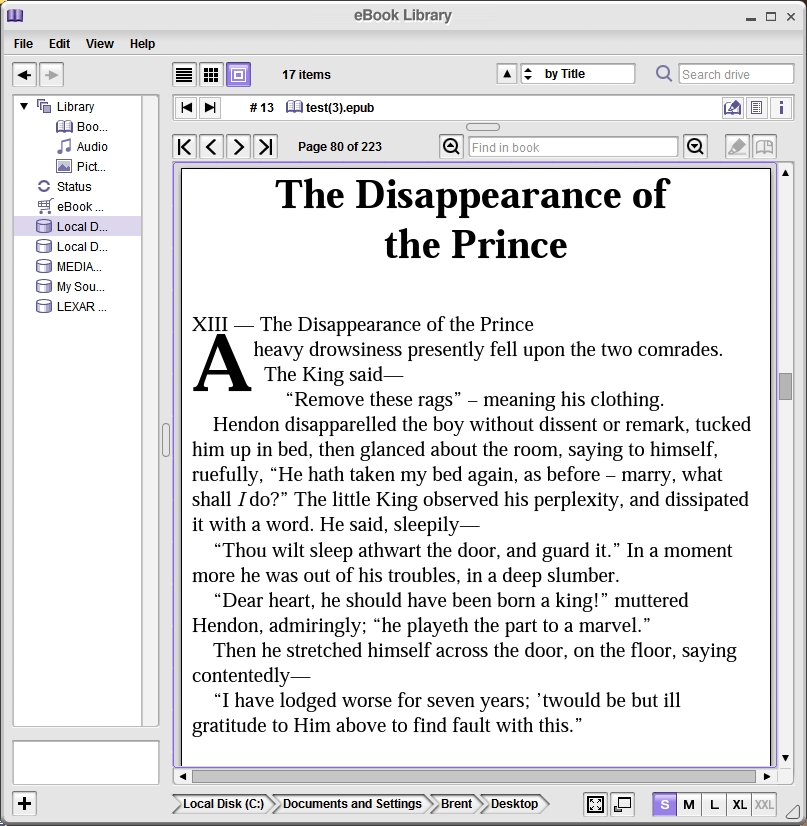Screen dimensions: 807x826
Task: Go to next page
Action: (x=238, y=146)
